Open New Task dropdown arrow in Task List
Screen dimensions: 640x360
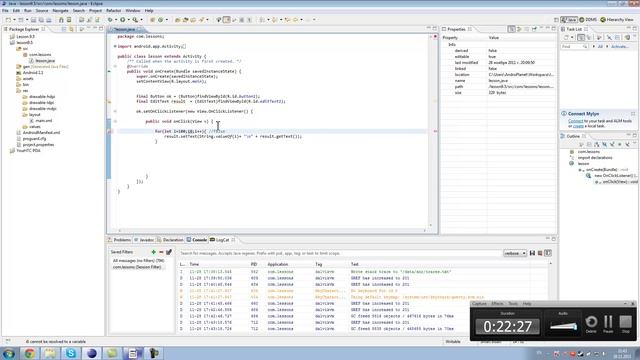pyautogui.click(x=572, y=38)
